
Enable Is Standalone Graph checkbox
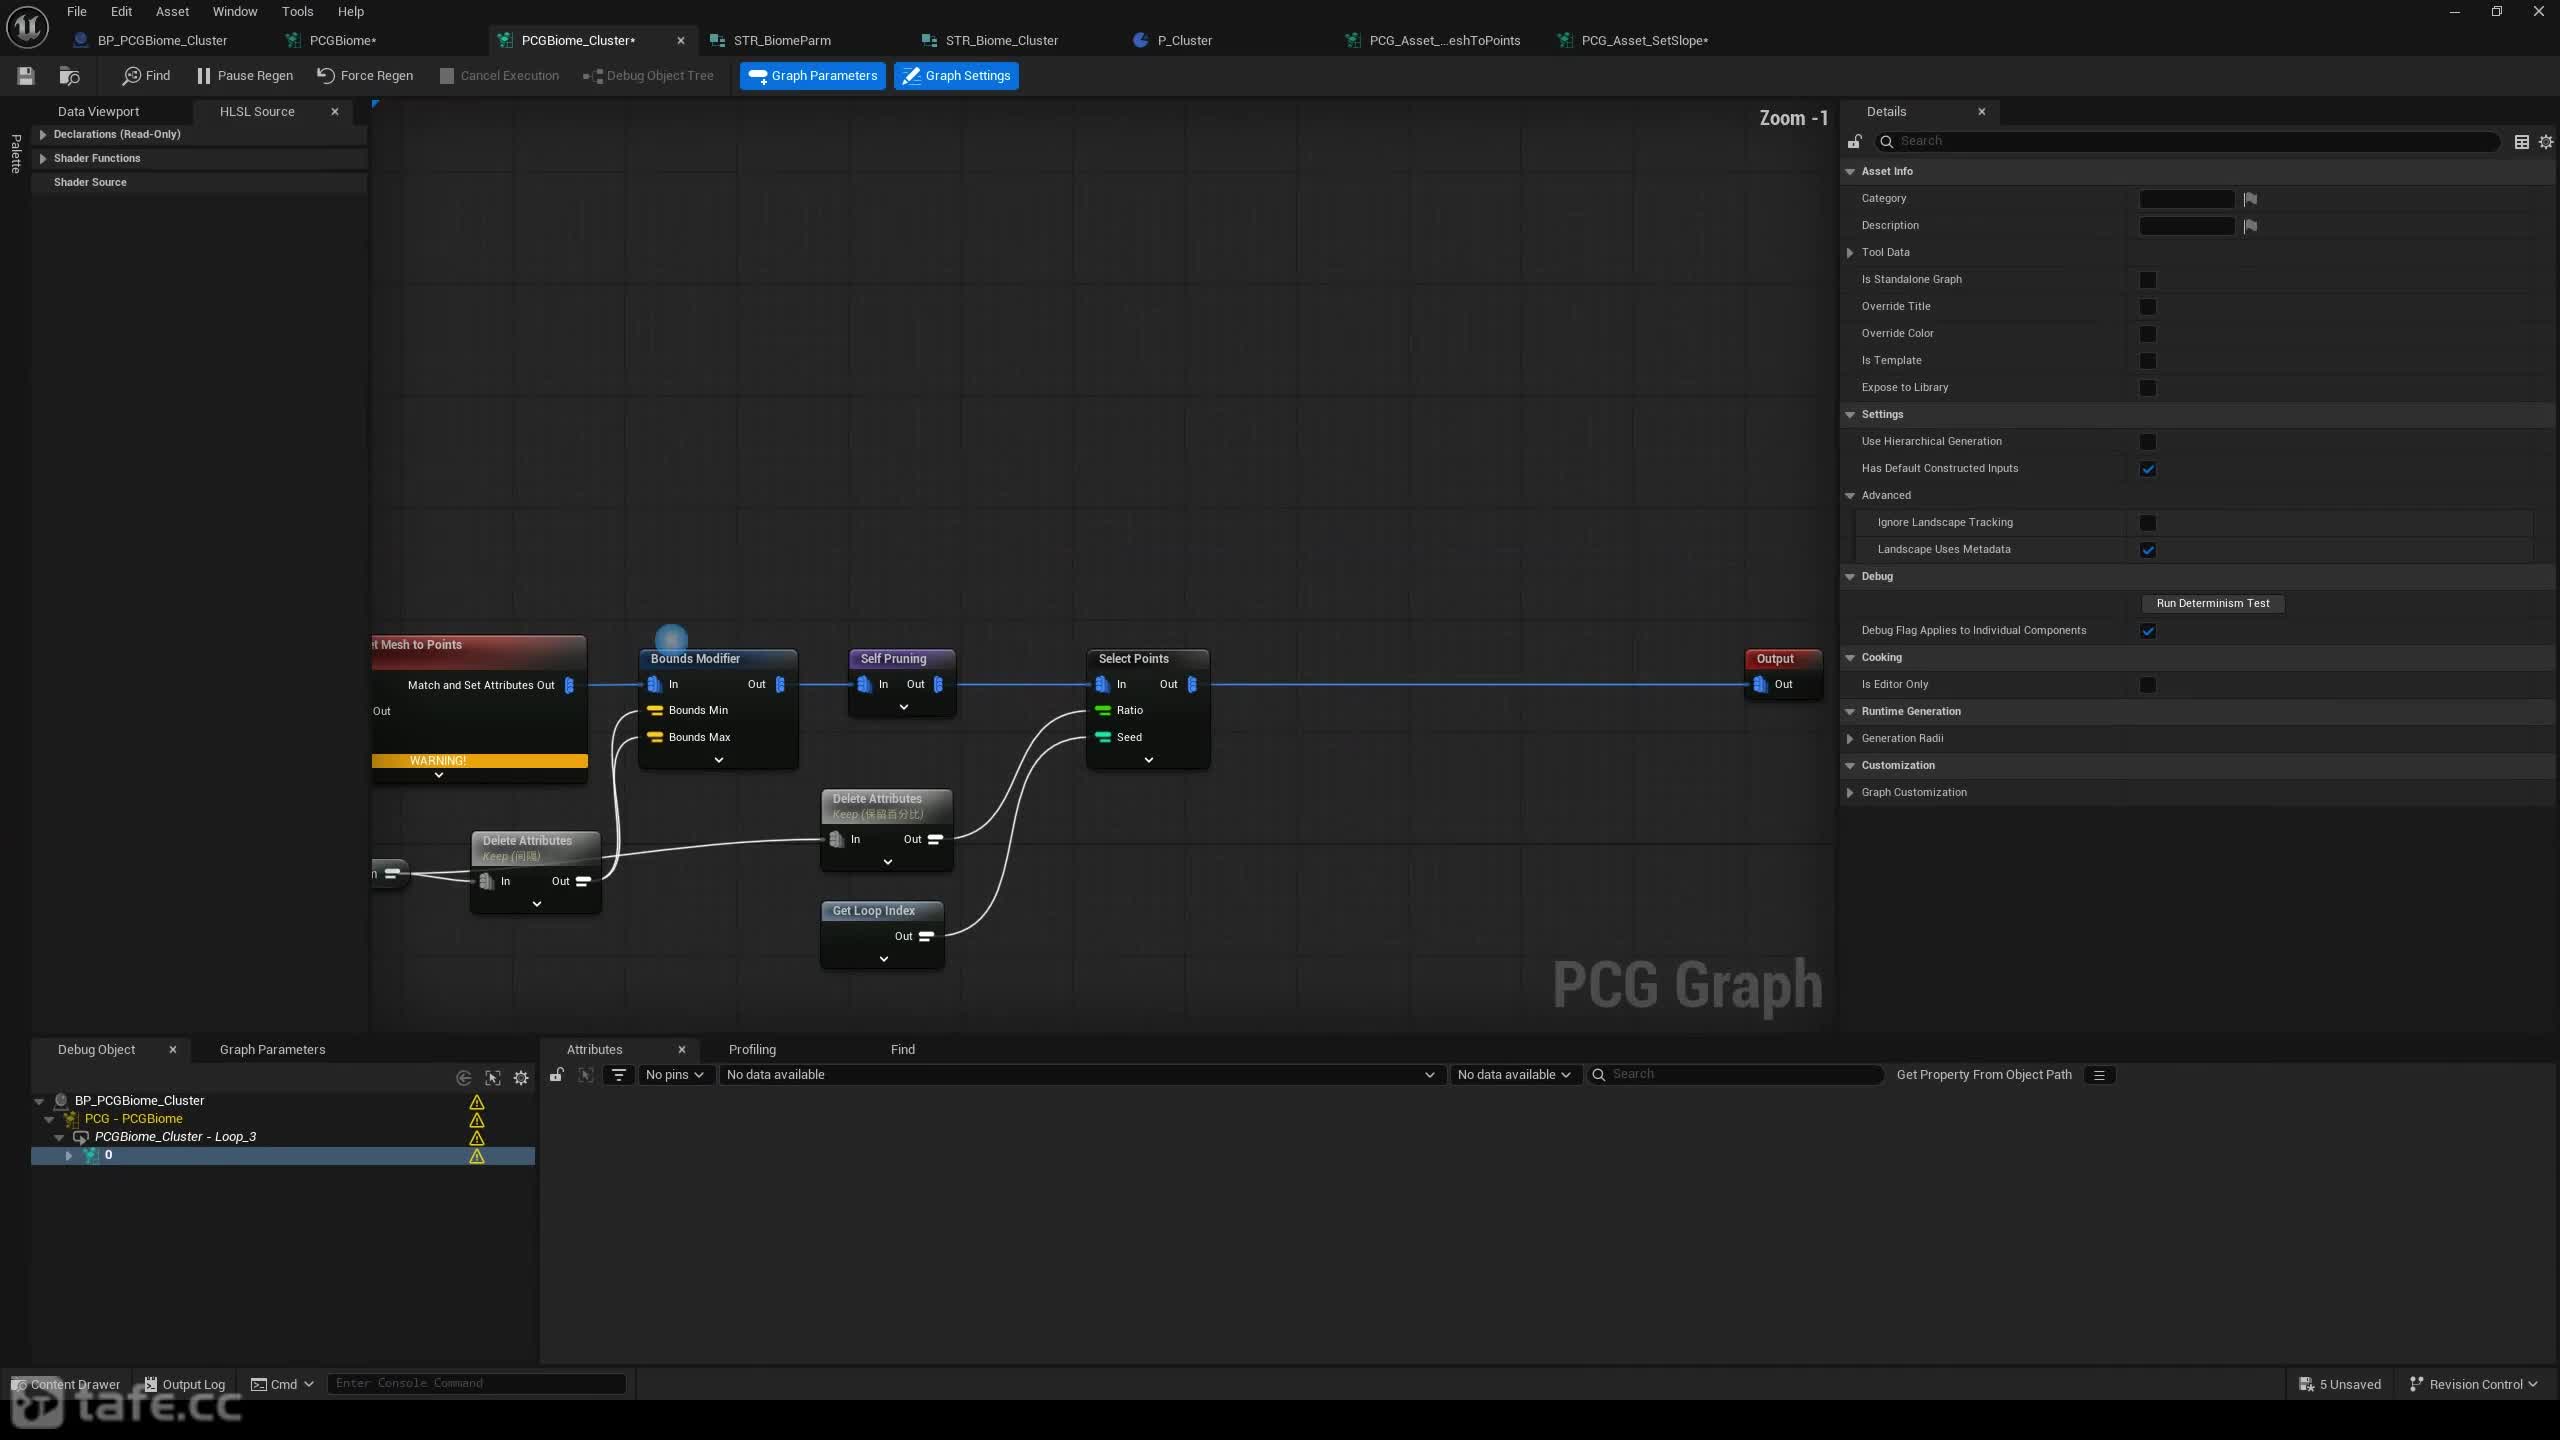click(2148, 280)
